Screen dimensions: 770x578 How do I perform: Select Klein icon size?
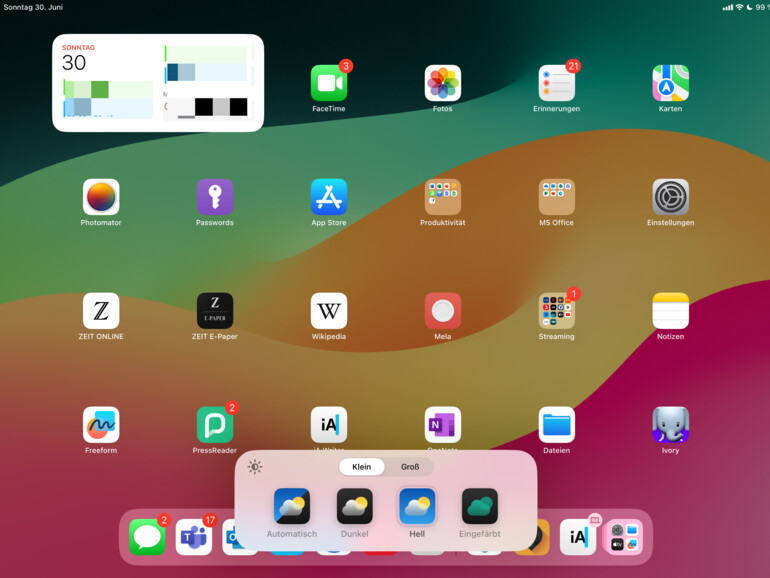361,467
